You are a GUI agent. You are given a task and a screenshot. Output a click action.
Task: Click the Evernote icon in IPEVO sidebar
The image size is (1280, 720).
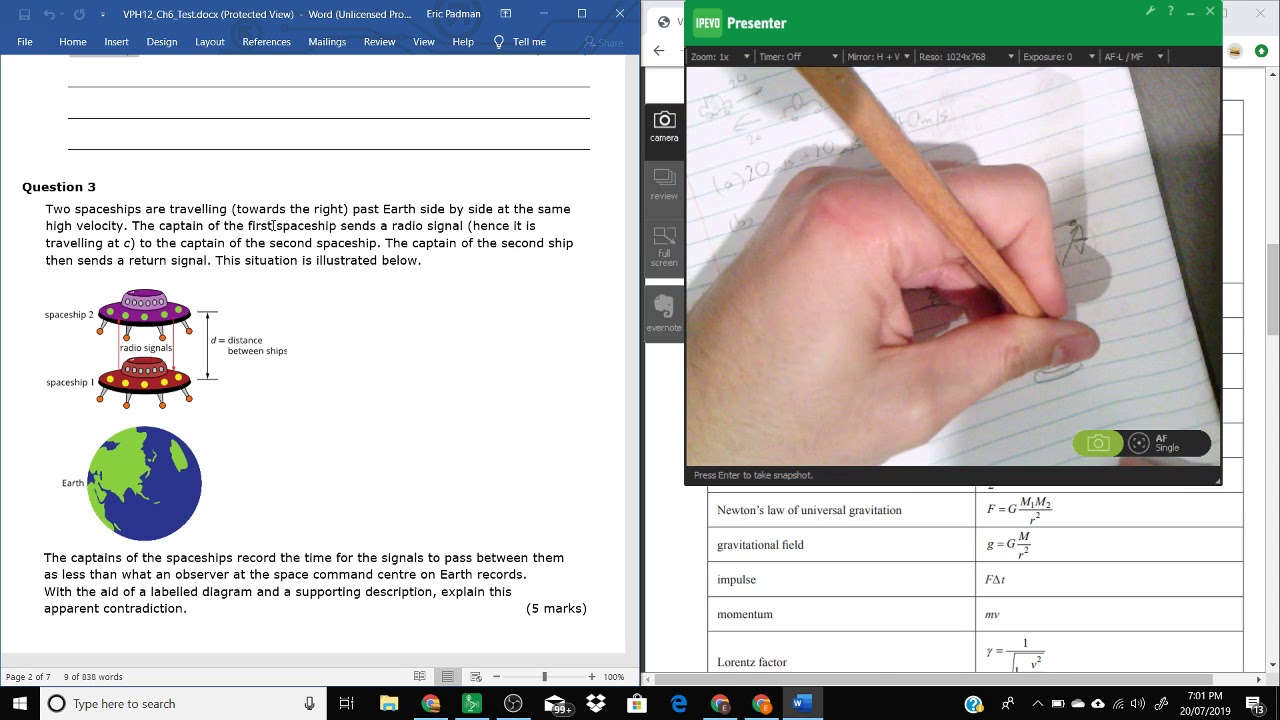click(x=663, y=313)
